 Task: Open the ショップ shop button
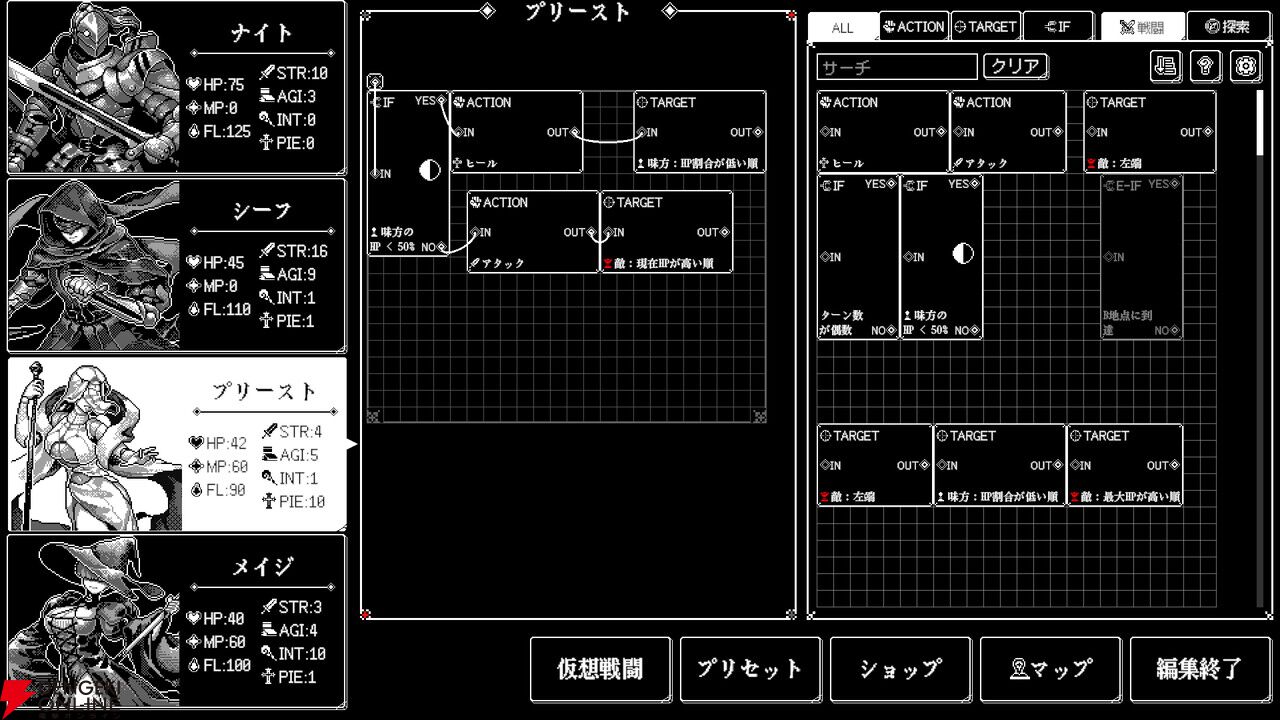(x=900, y=669)
